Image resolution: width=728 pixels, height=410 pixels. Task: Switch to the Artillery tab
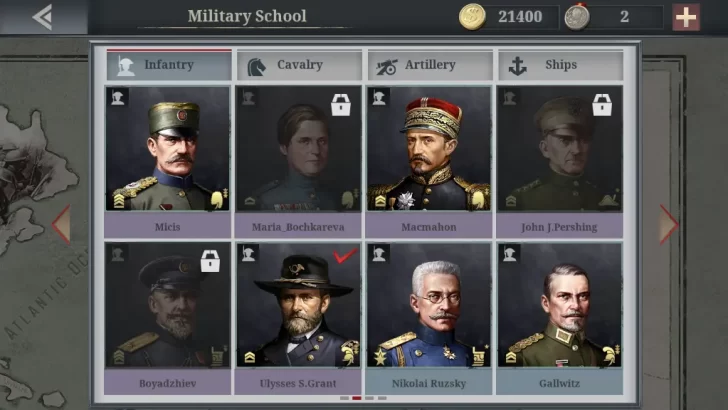pos(430,65)
